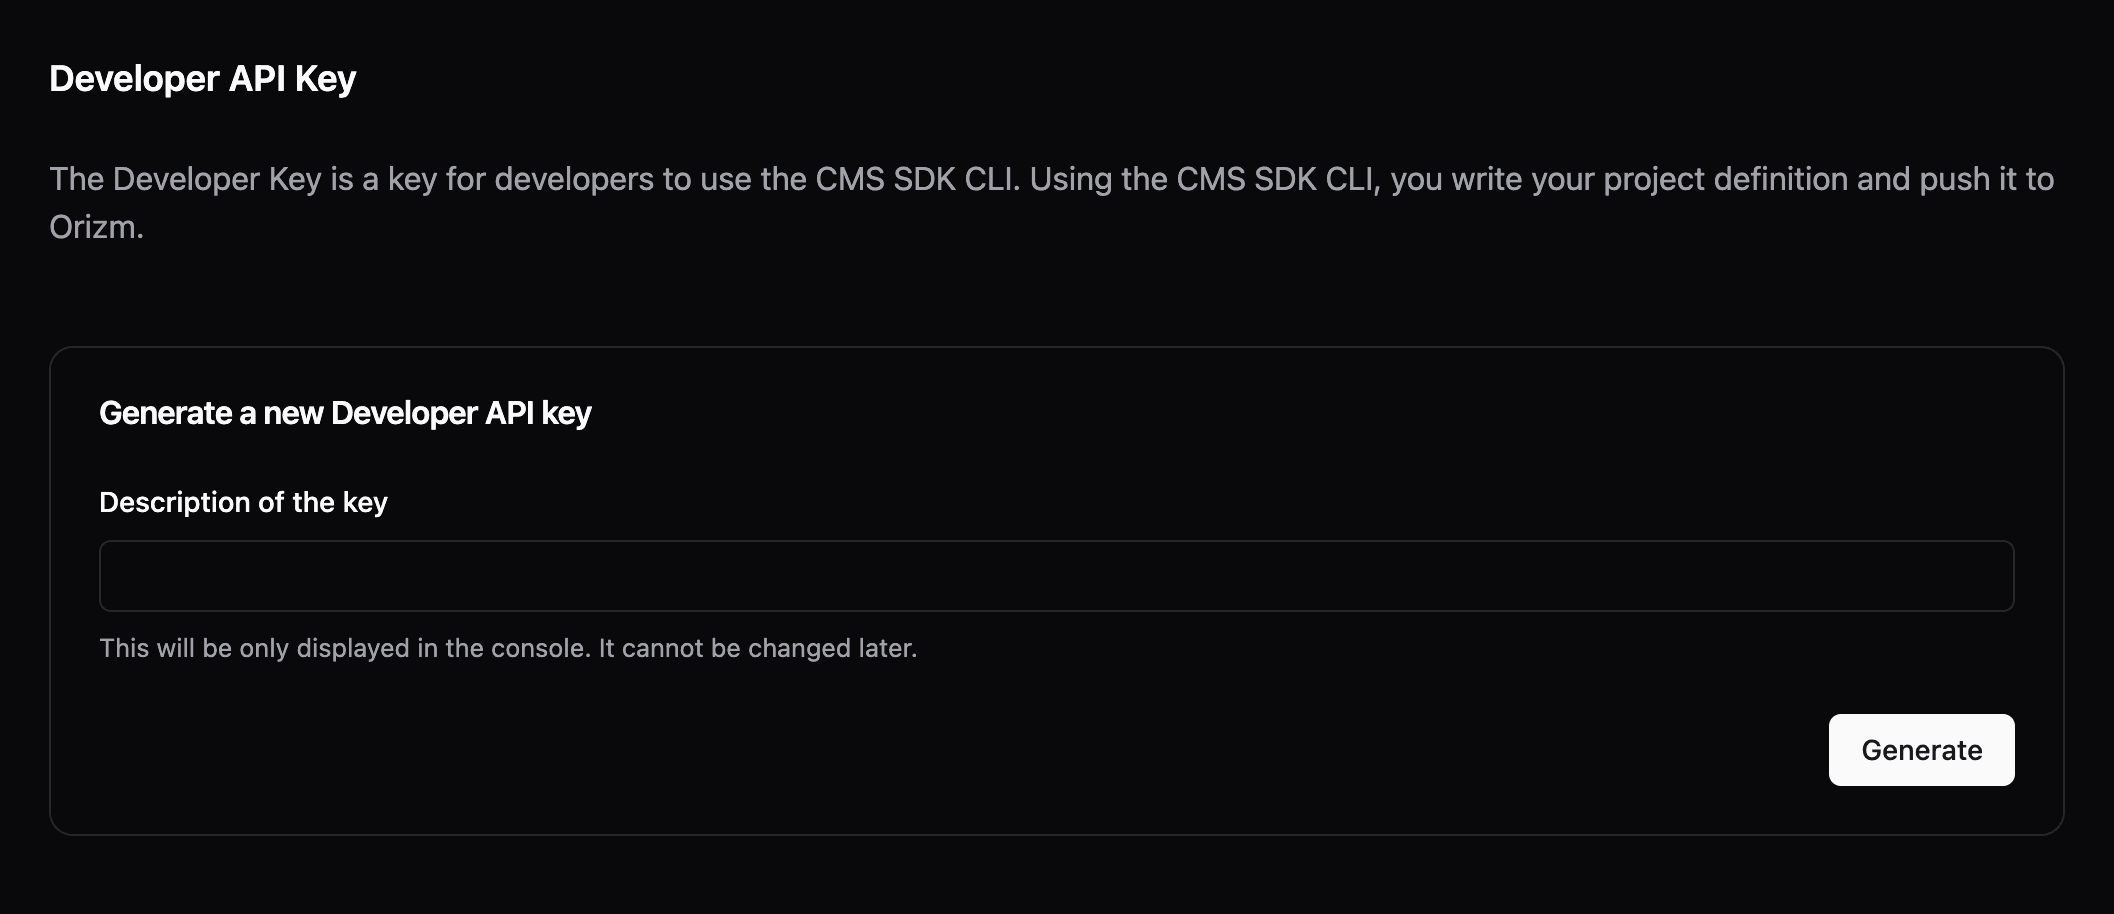
Task: Click the "Generate a new Developer API key" heading
Action: pyautogui.click(x=345, y=413)
